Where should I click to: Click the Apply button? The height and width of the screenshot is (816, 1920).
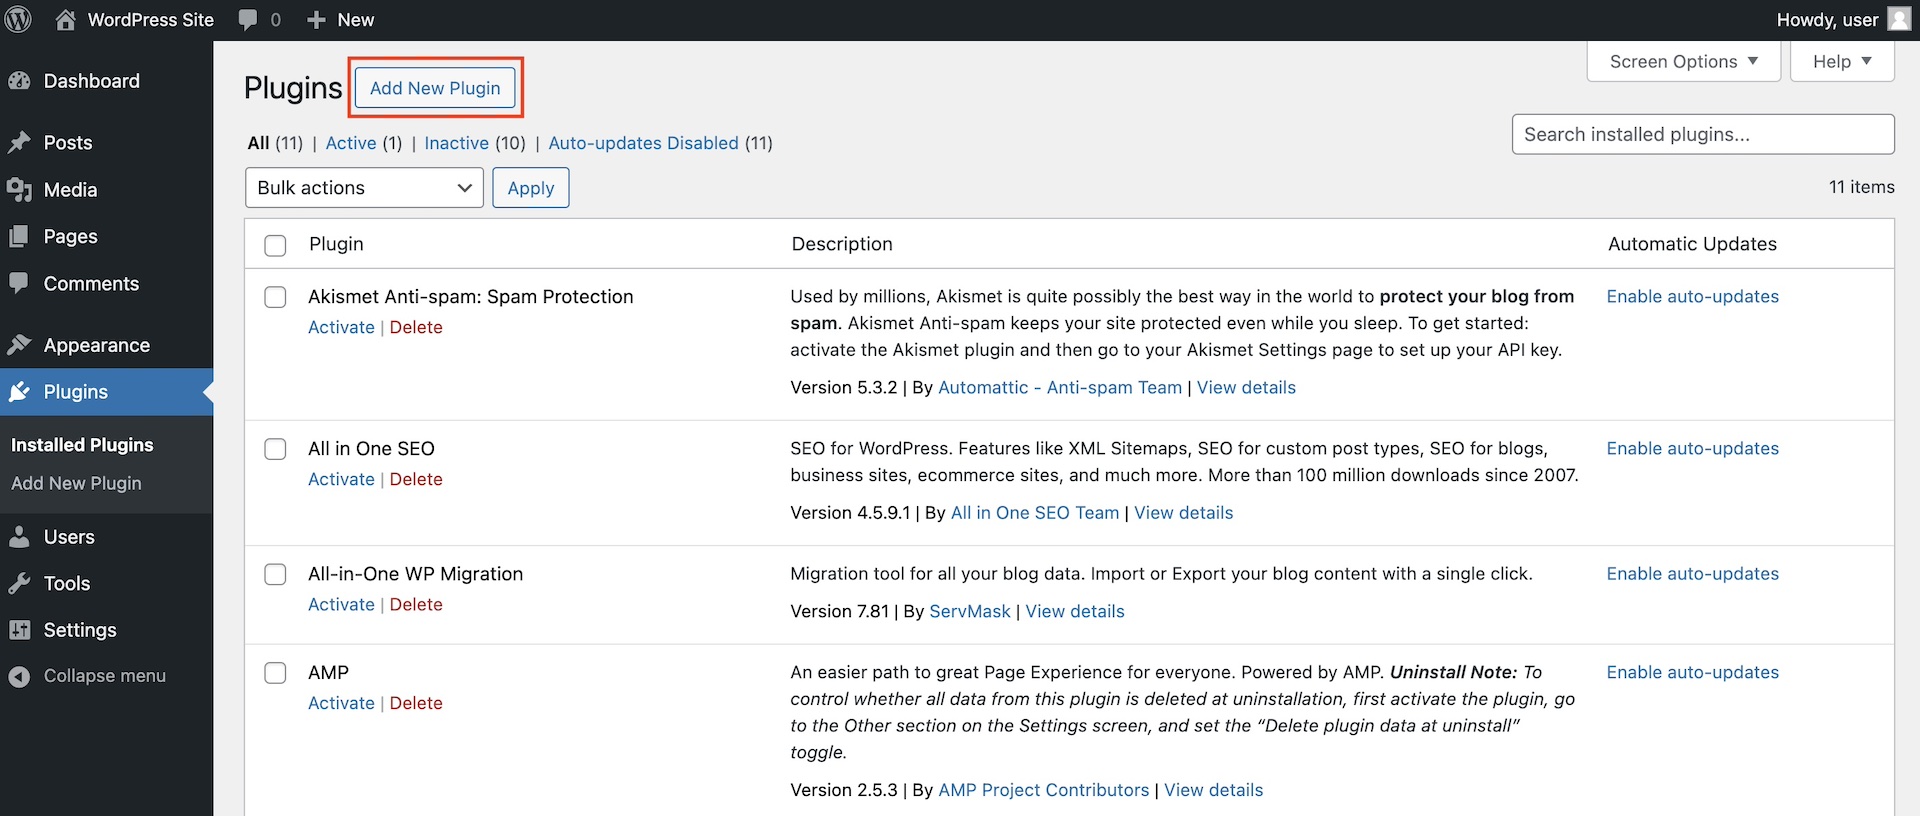[x=531, y=188]
